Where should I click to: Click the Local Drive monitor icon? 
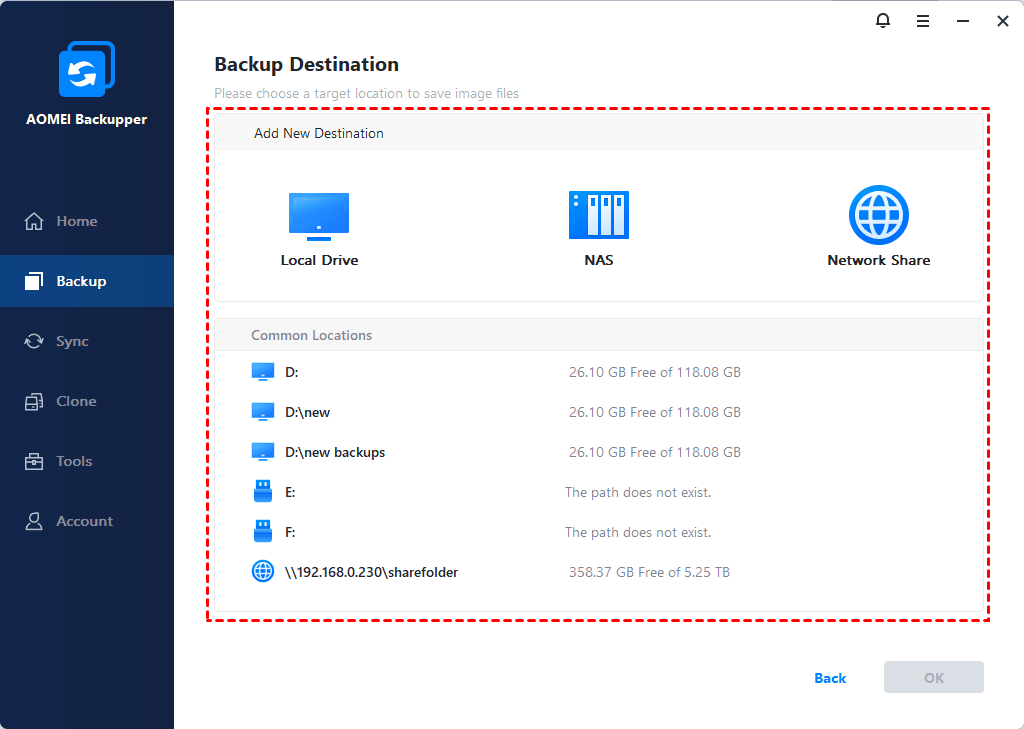(x=318, y=216)
